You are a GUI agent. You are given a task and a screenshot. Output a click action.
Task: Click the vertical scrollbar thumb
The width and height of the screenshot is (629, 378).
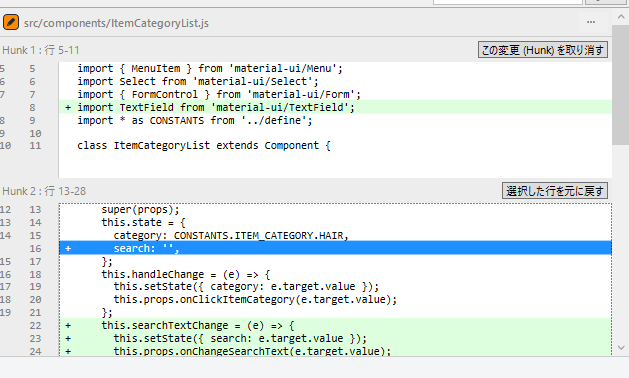621,85
